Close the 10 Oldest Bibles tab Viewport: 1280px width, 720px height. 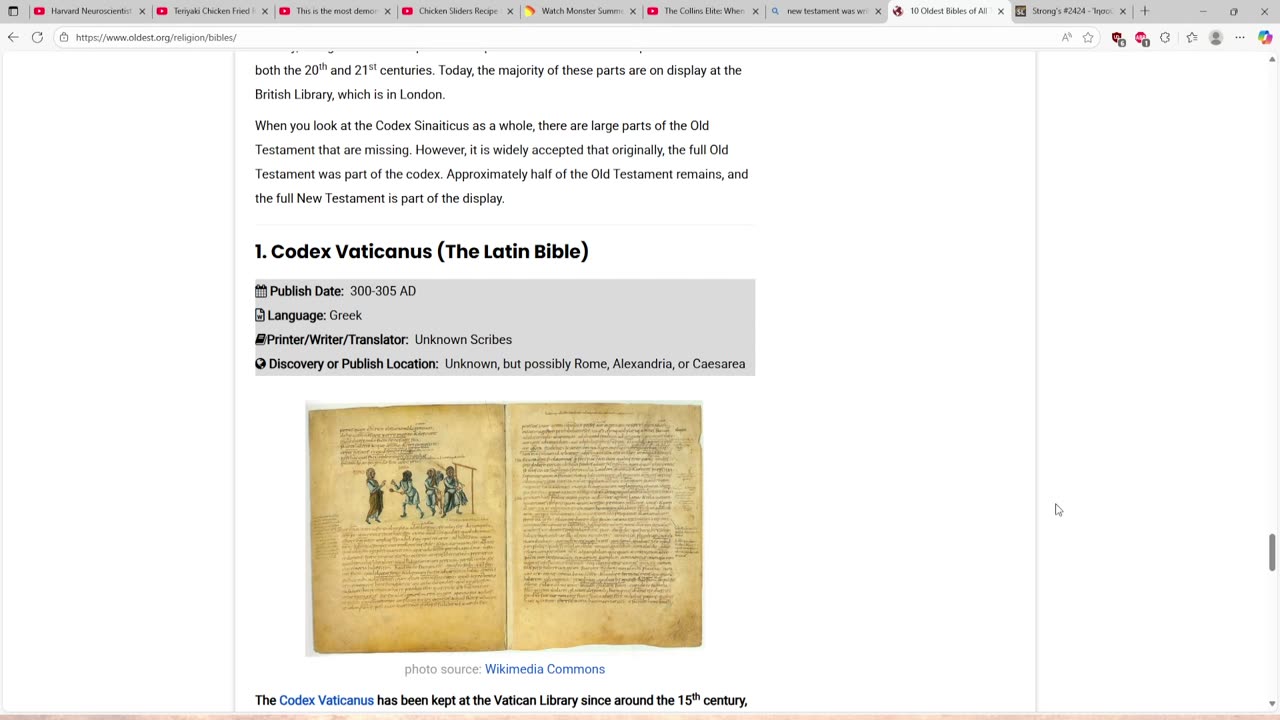click(1001, 12)
